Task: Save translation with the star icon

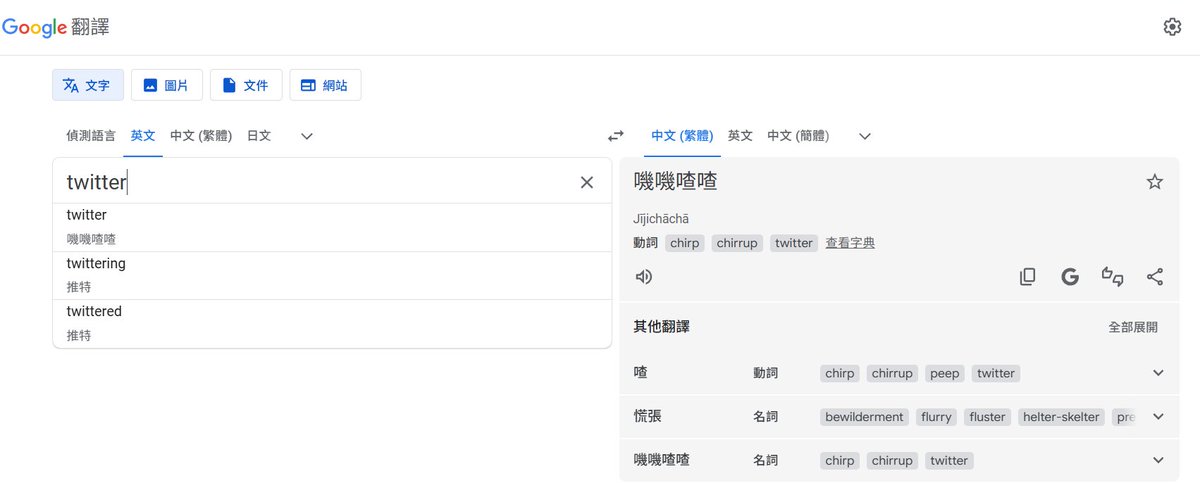Action: [x=1155, y=182]
